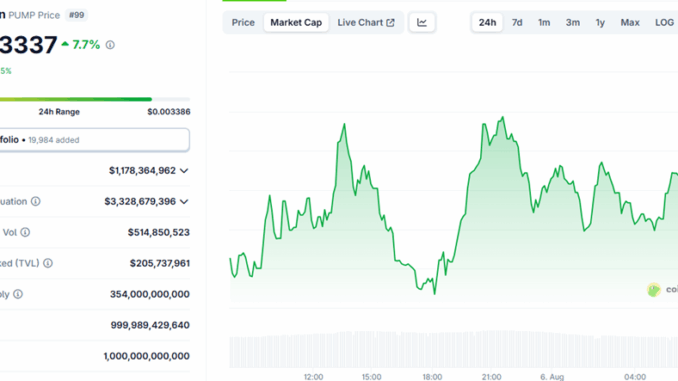678x381 pixels.
Task: Click the $514,850,523 volume value
Action: coord(159,233)
